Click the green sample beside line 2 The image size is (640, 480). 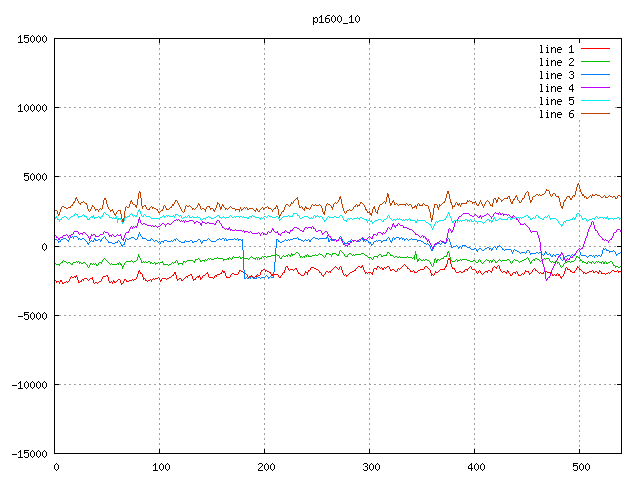click(x=596, y=62)
